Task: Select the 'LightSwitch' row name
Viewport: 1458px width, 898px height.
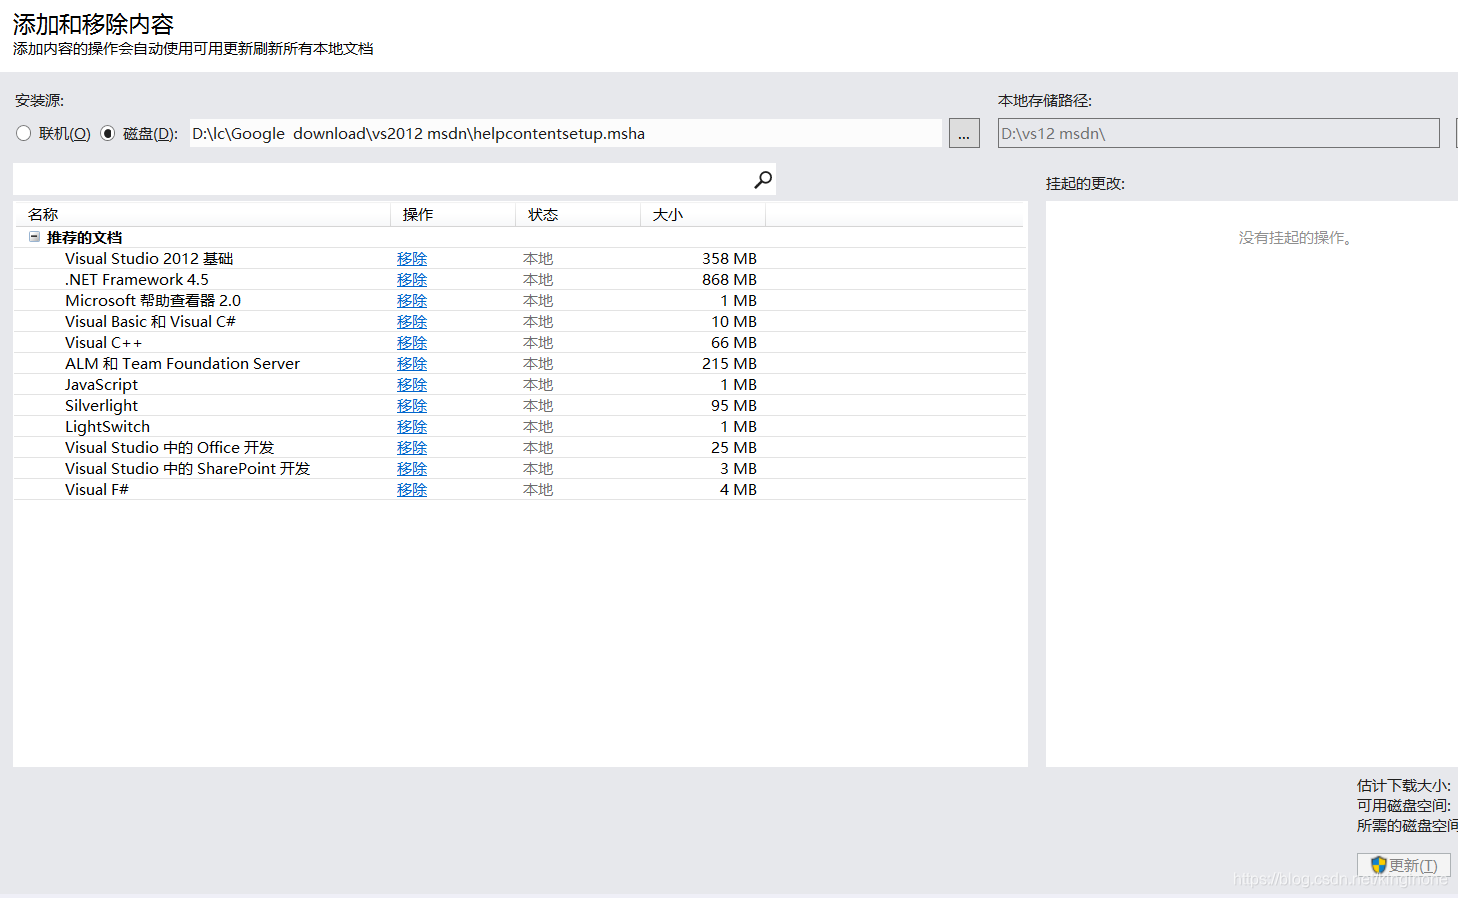Action: pos(107,427)
